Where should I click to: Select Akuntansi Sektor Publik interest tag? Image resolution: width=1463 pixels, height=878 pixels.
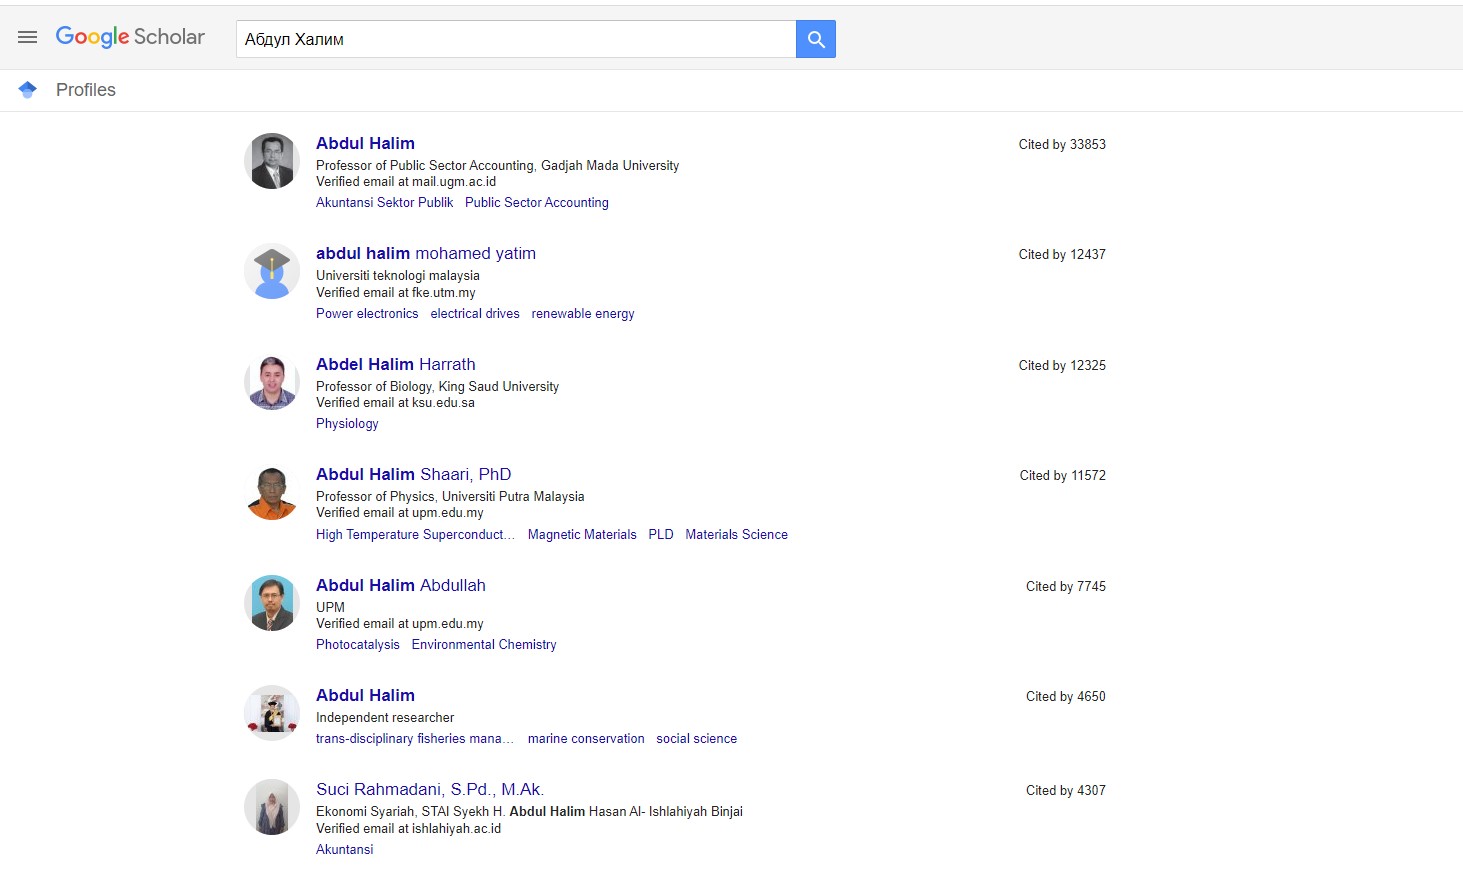(384, 202)
